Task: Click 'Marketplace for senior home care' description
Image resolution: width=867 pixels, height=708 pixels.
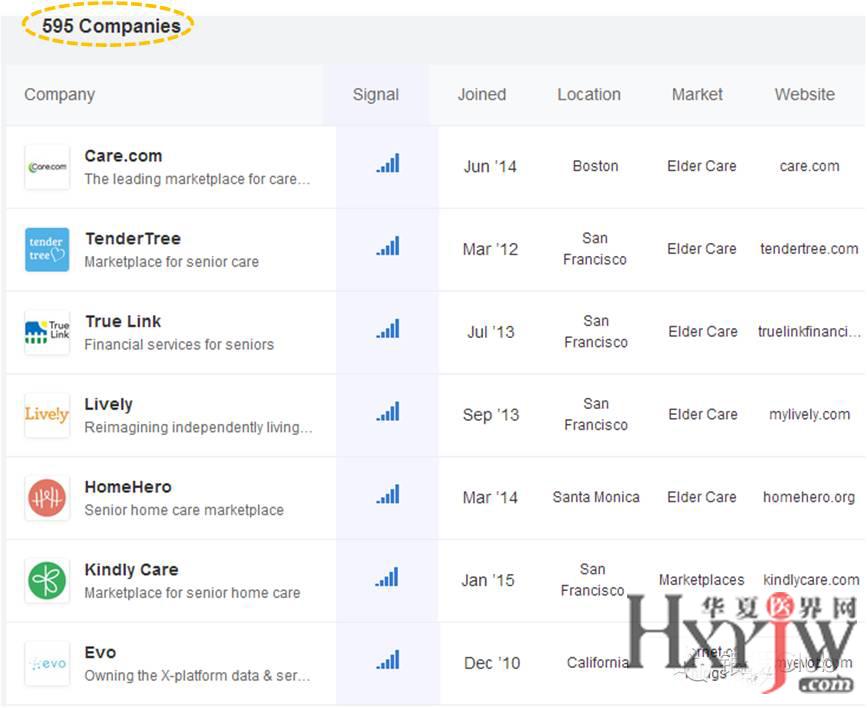Action: click(x=192, y=593)
